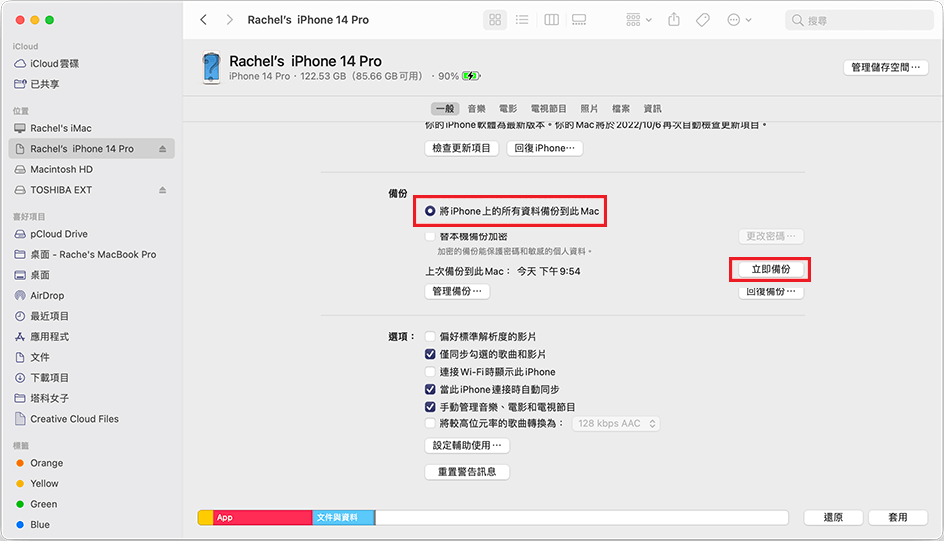
Task: Click 管理備份 button
Action: click(x=457, y=291)
